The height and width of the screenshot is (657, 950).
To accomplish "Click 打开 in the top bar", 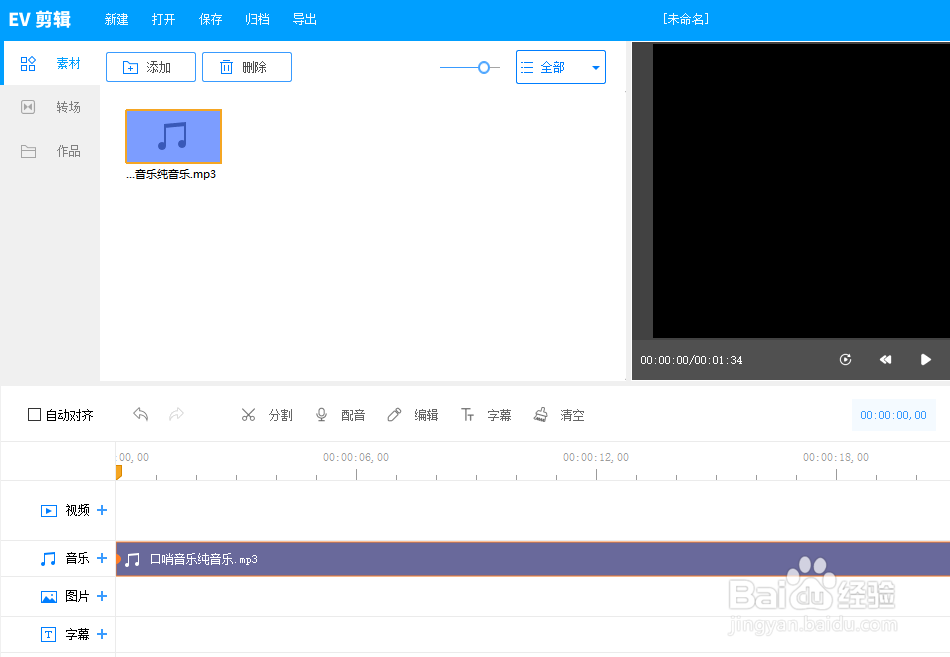I will 164,19.
